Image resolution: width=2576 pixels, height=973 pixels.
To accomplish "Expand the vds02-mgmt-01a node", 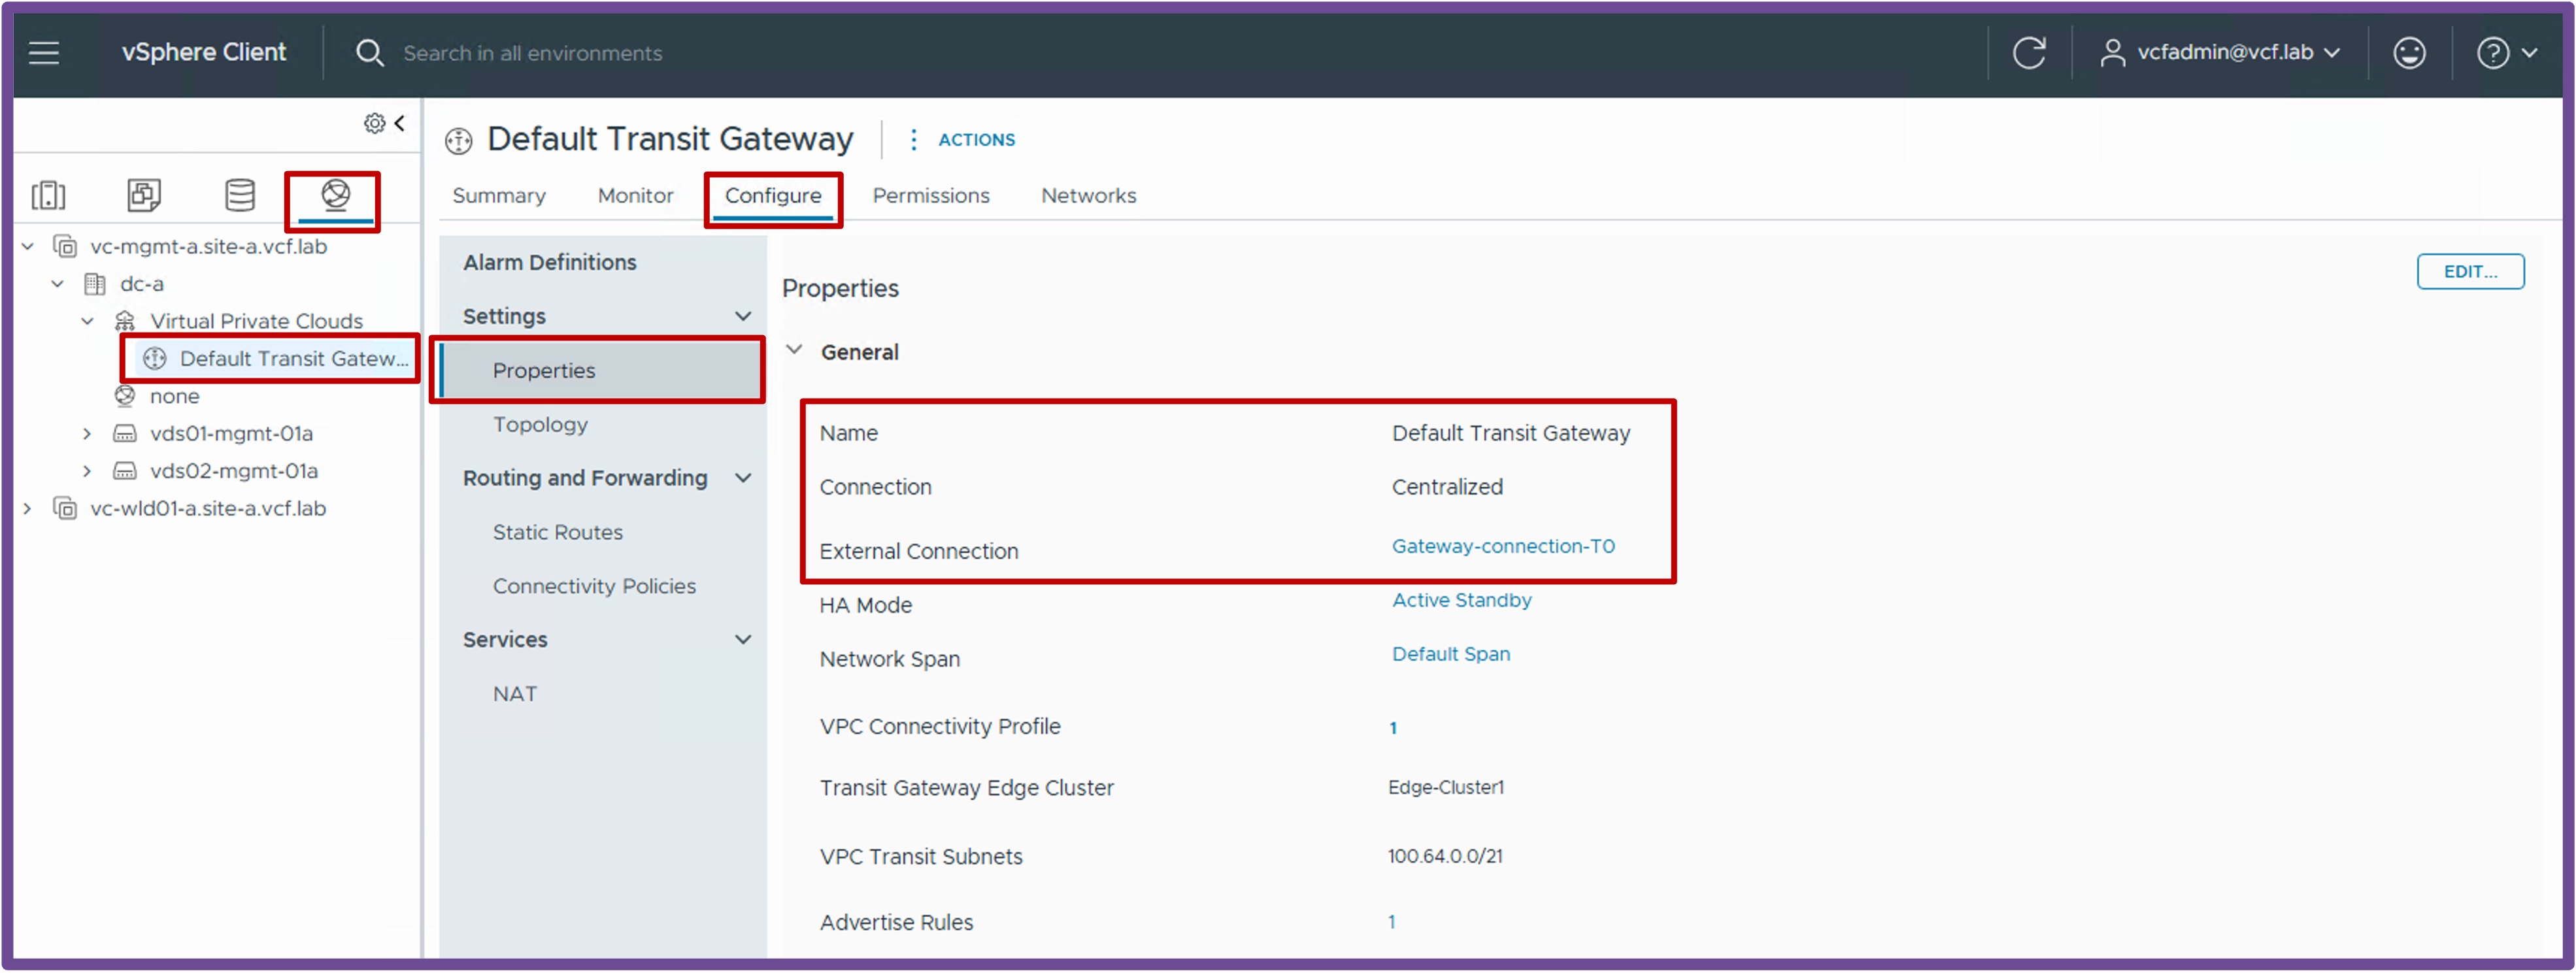I will pos(87,471).
